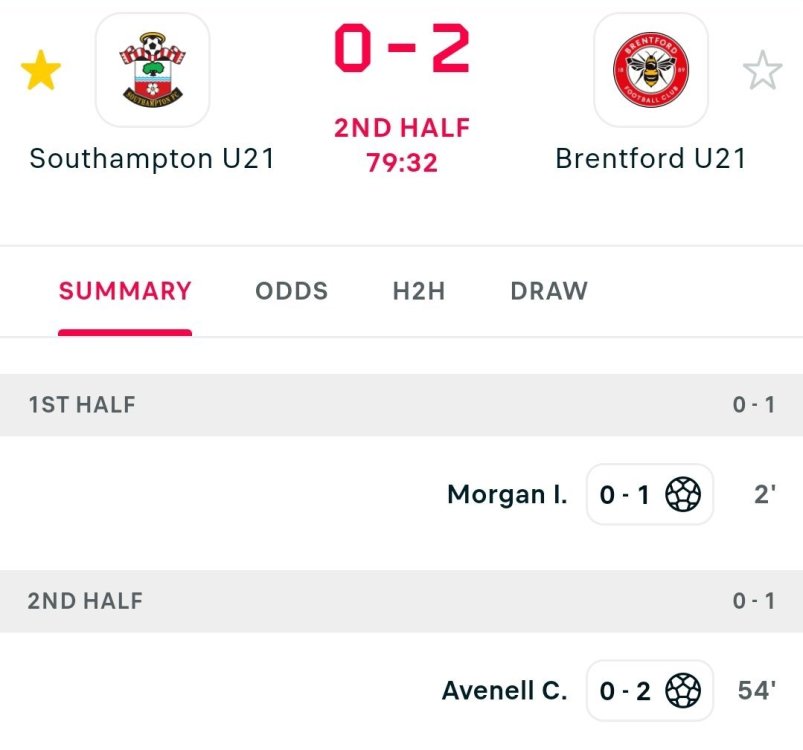
Task: Unfavorite Southampton U21 with the yellow star
Action: pyautogui.click(x=41, y=72)
